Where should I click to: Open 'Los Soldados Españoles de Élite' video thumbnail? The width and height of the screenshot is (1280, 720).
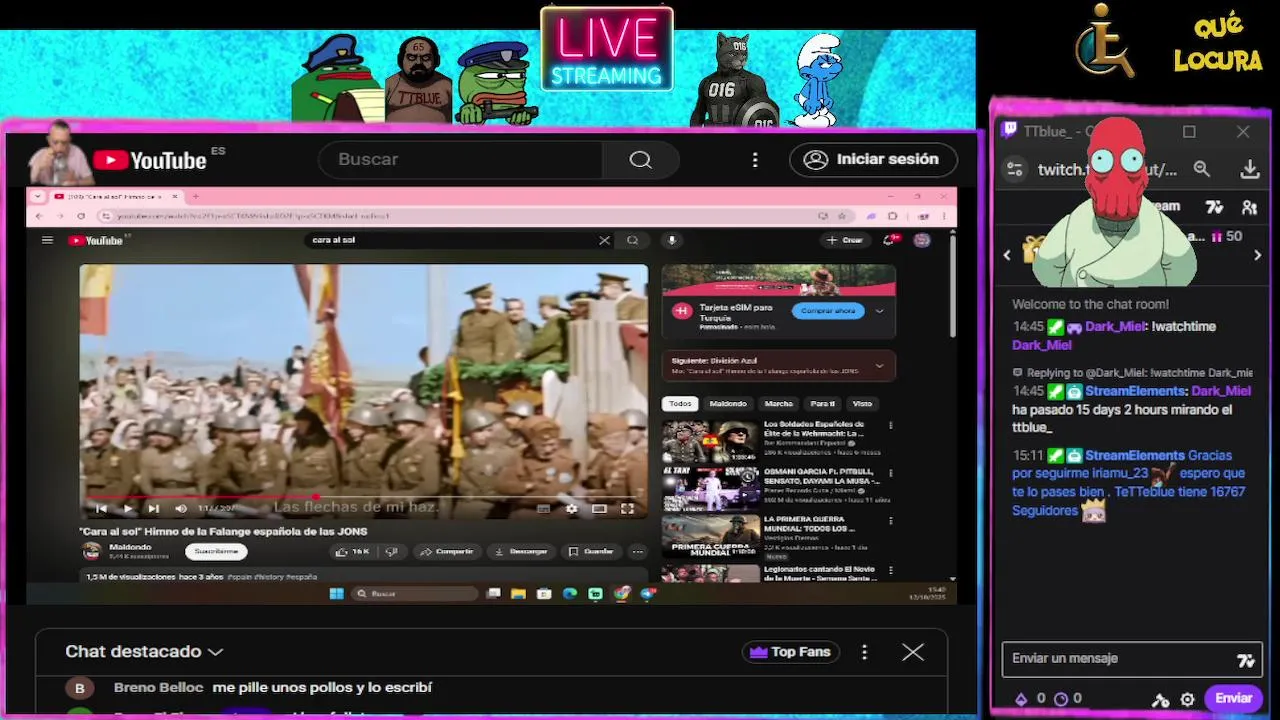710,442
